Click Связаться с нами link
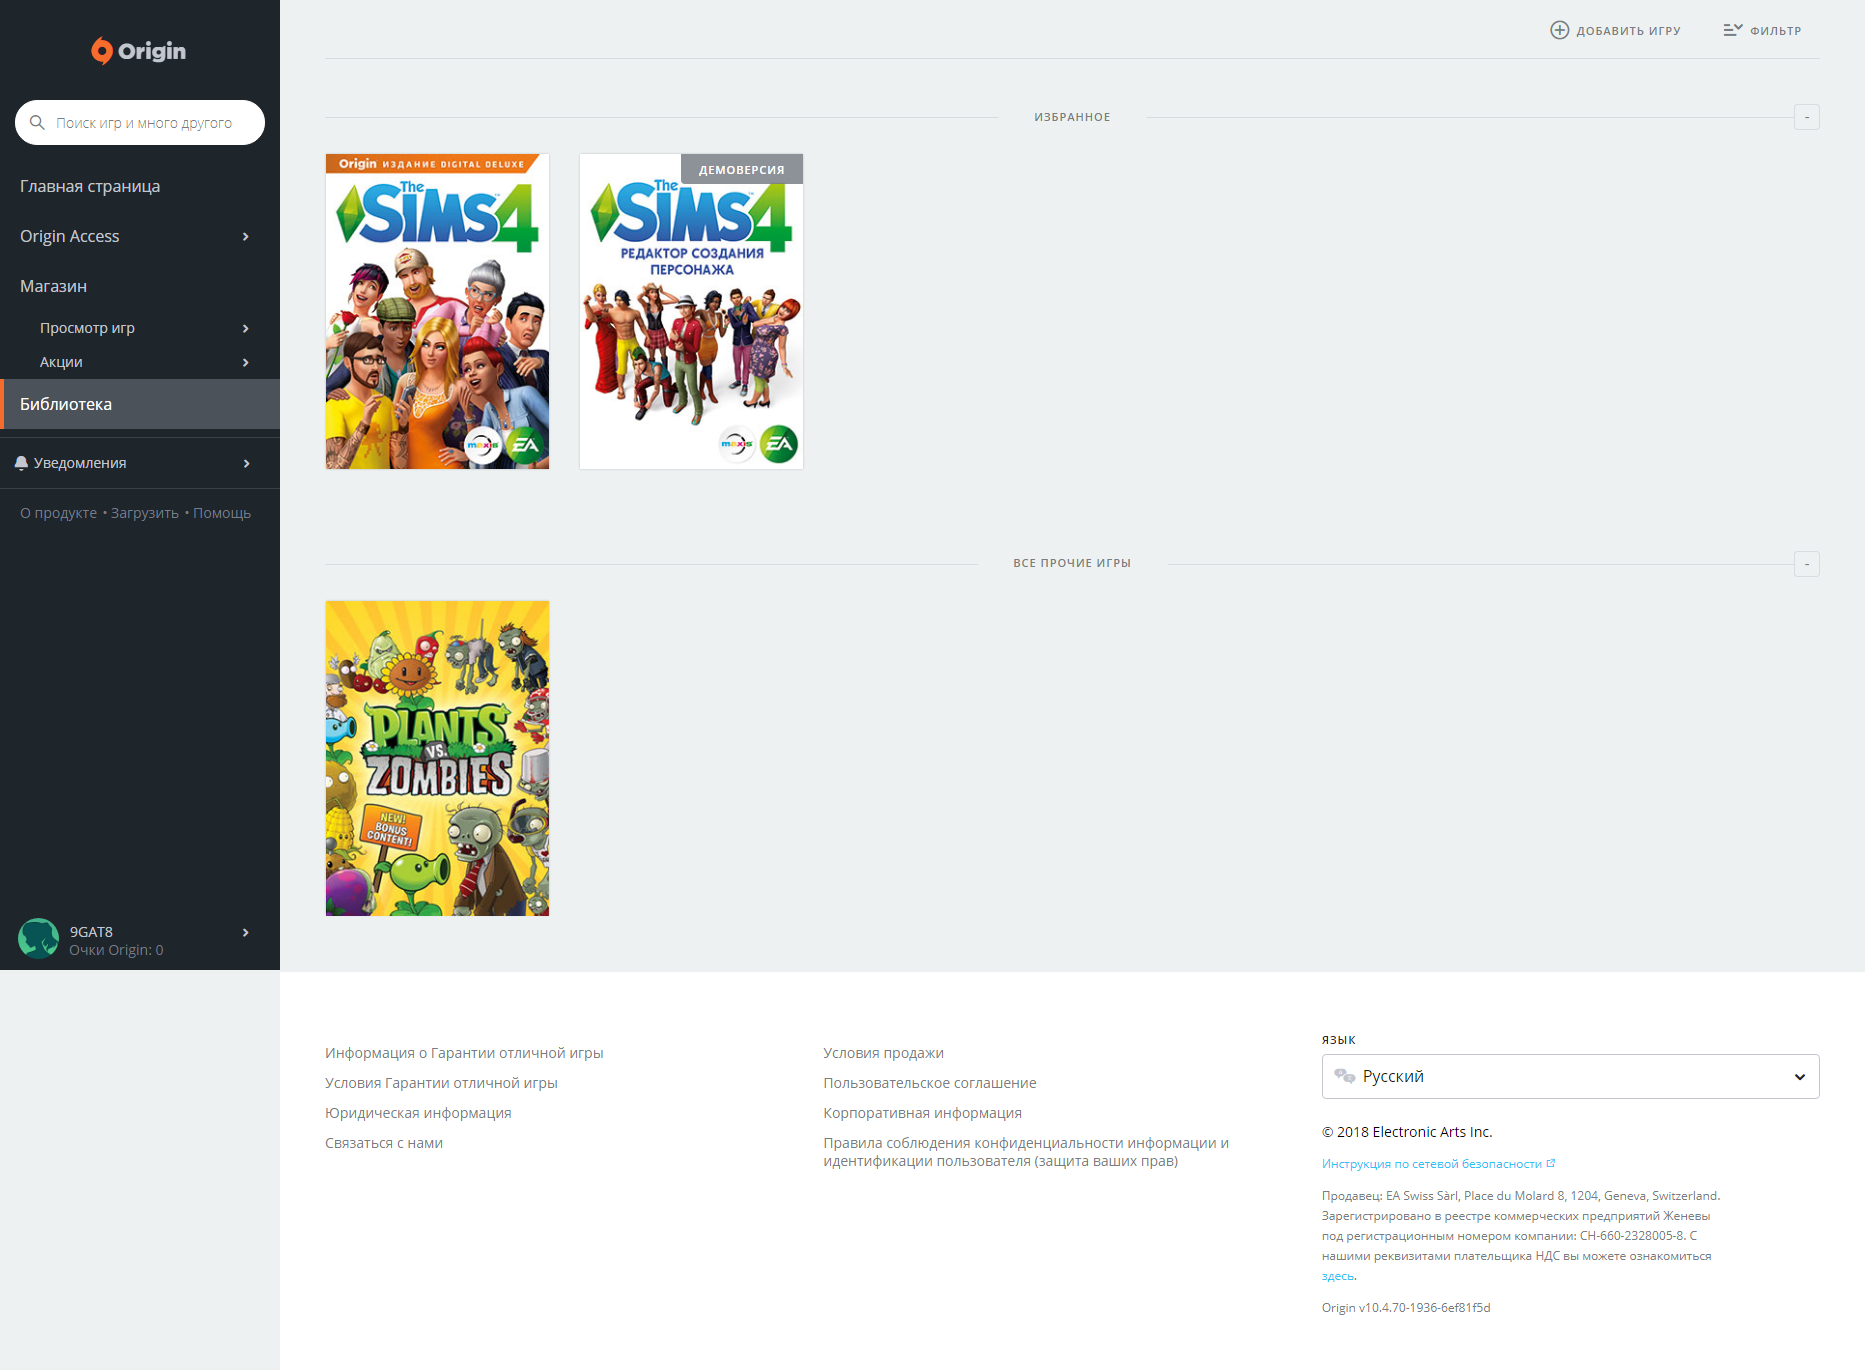The width and height of the screenshot is (1865, 1370). tap(384, 1143)
